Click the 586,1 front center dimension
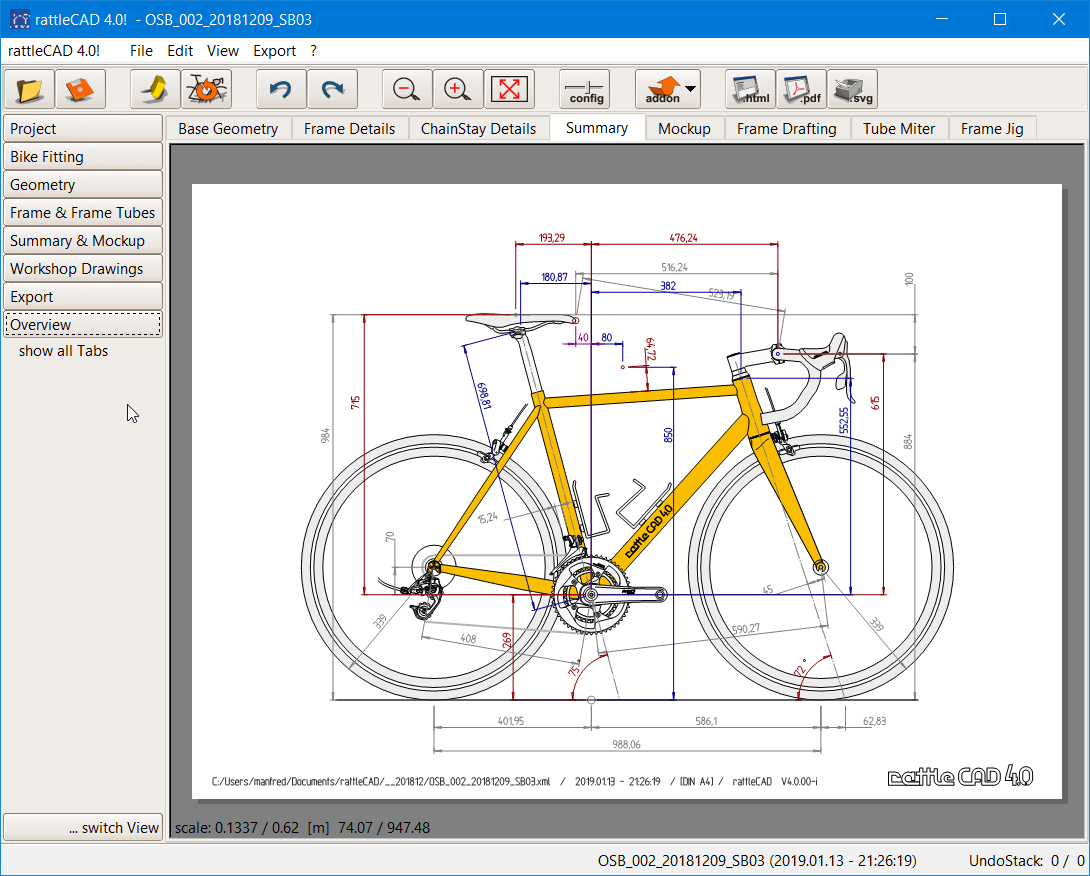 point(706,722)
